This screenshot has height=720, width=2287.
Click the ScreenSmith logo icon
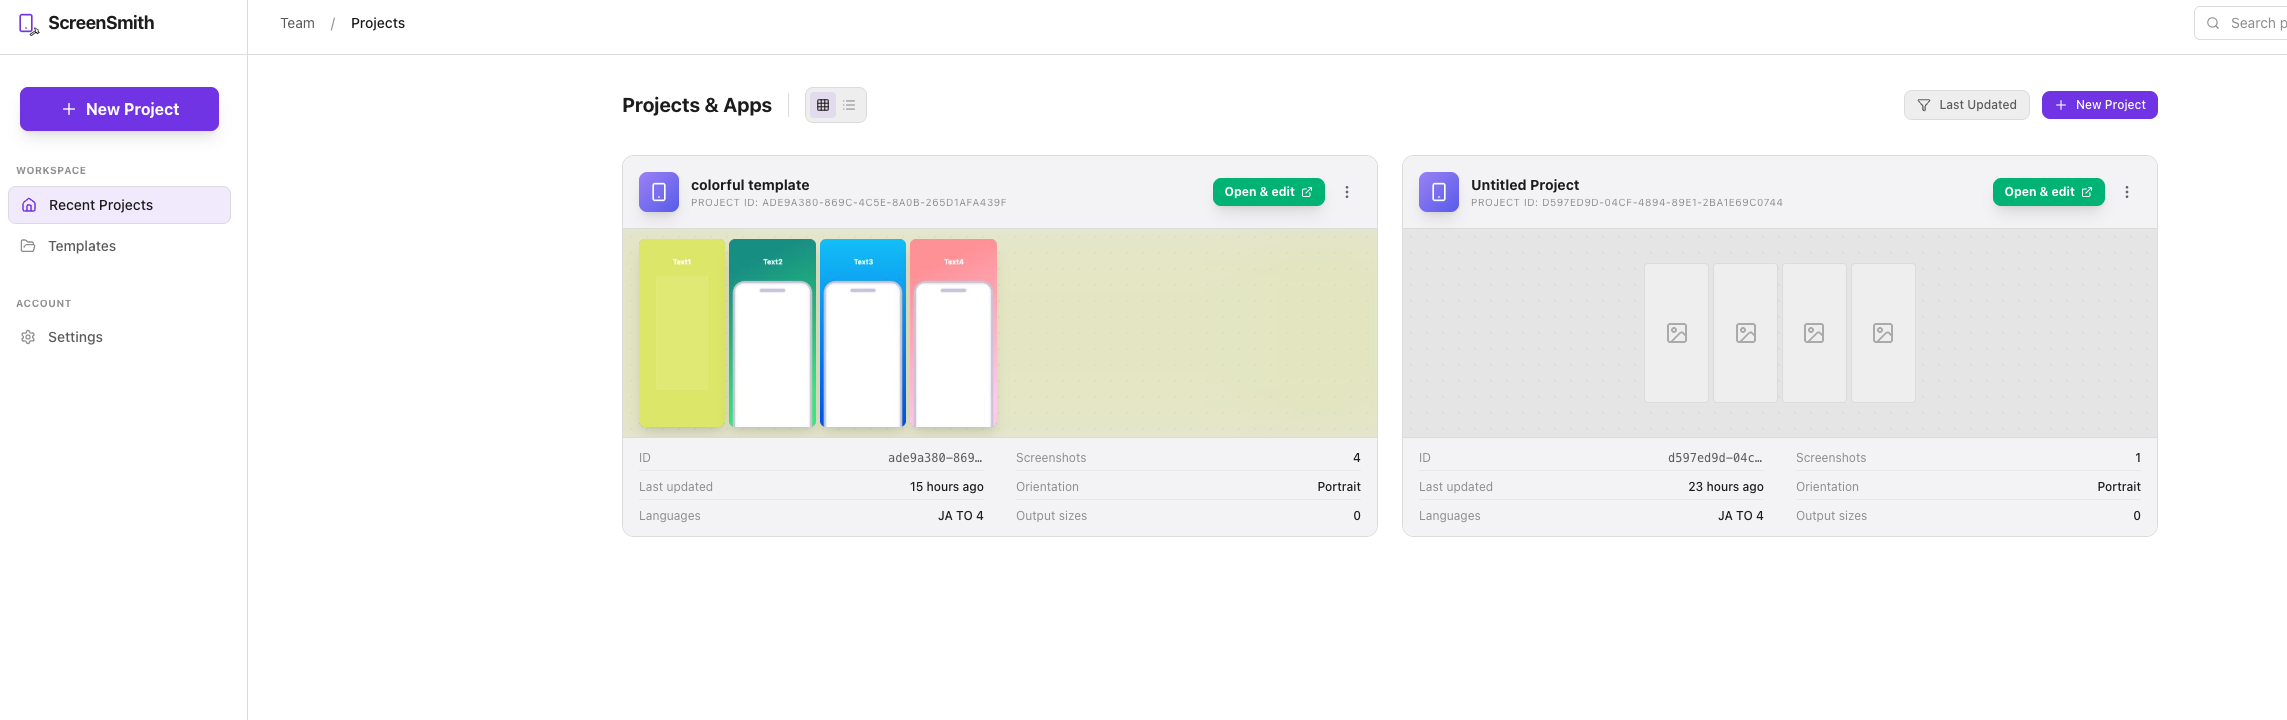(28, 23)
